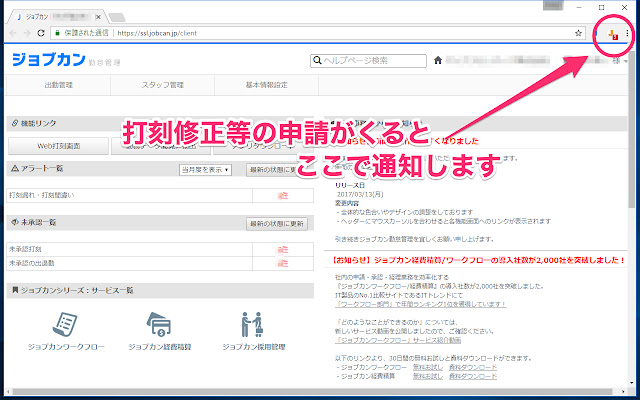Click the 未承認打刻 row text
This screenshot has height=400, width=640.
[x=25, y=249]
